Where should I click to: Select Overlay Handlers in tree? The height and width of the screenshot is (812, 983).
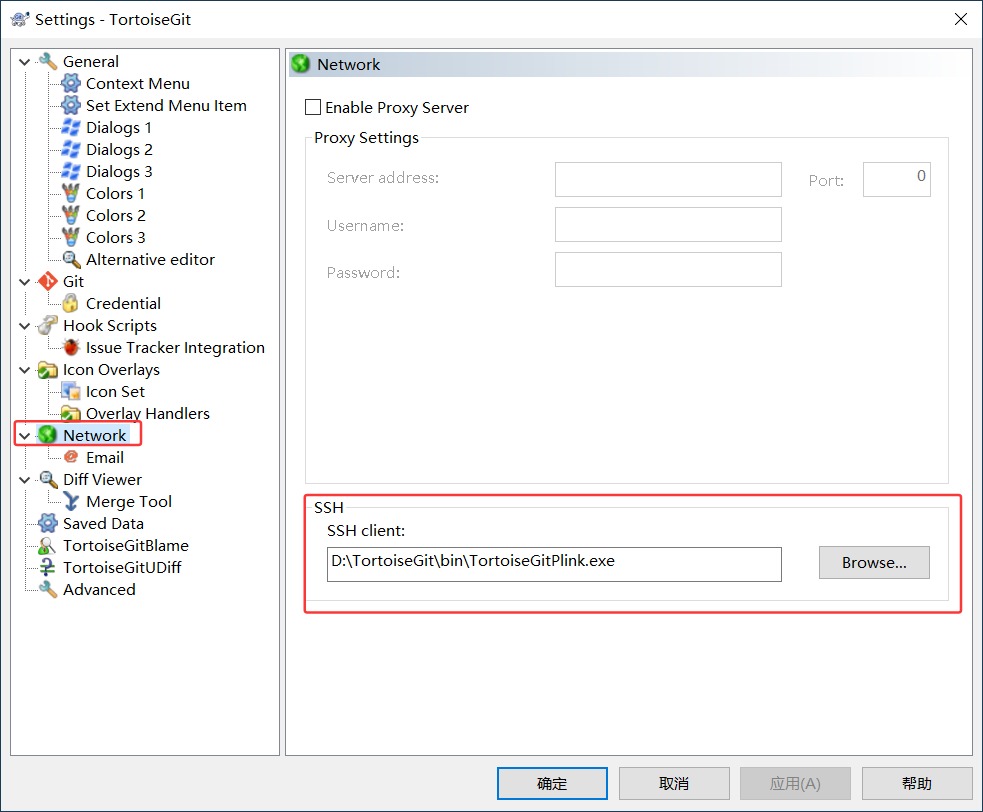coord(147,413)
